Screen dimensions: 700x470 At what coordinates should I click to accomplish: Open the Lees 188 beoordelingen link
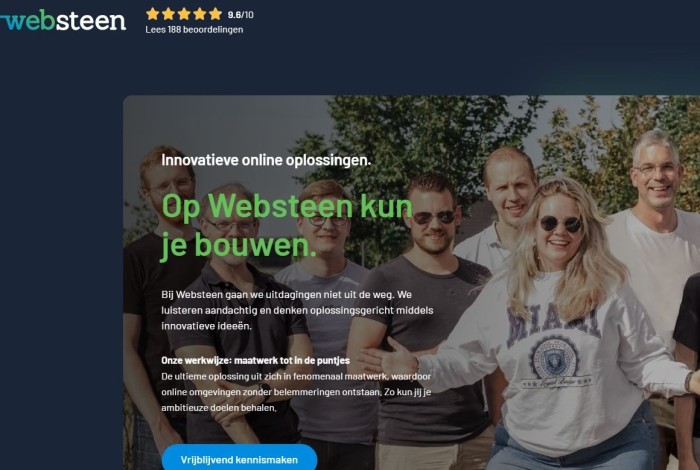tap(194, 29)
